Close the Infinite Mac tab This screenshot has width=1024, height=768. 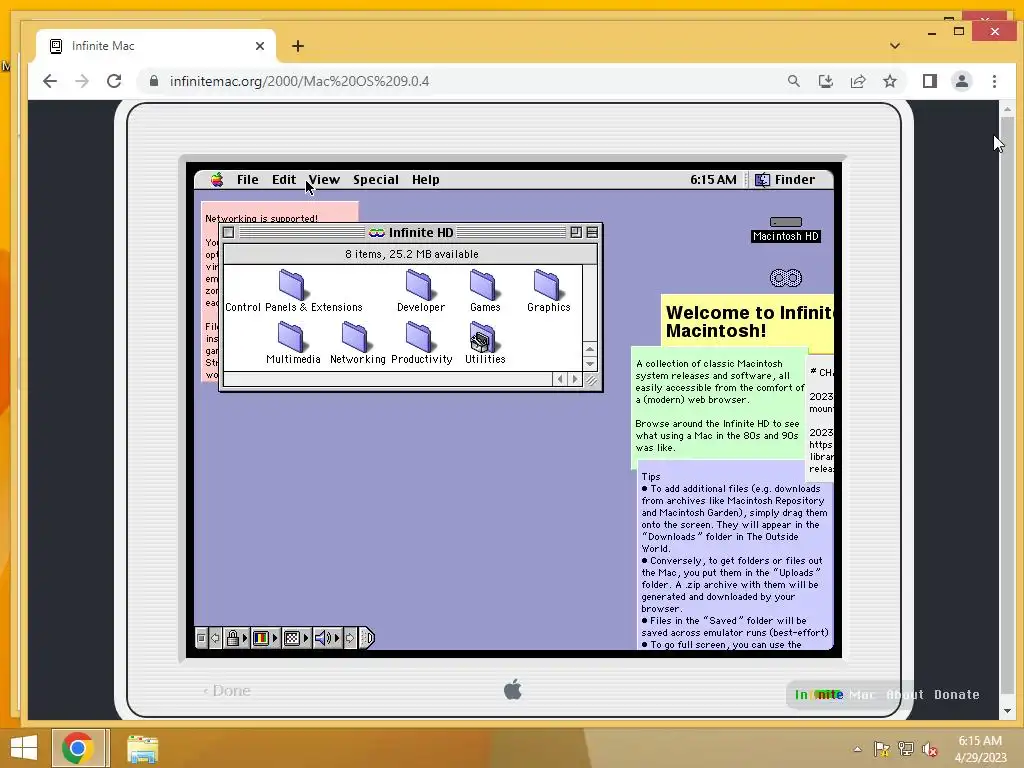coord(260,46)
